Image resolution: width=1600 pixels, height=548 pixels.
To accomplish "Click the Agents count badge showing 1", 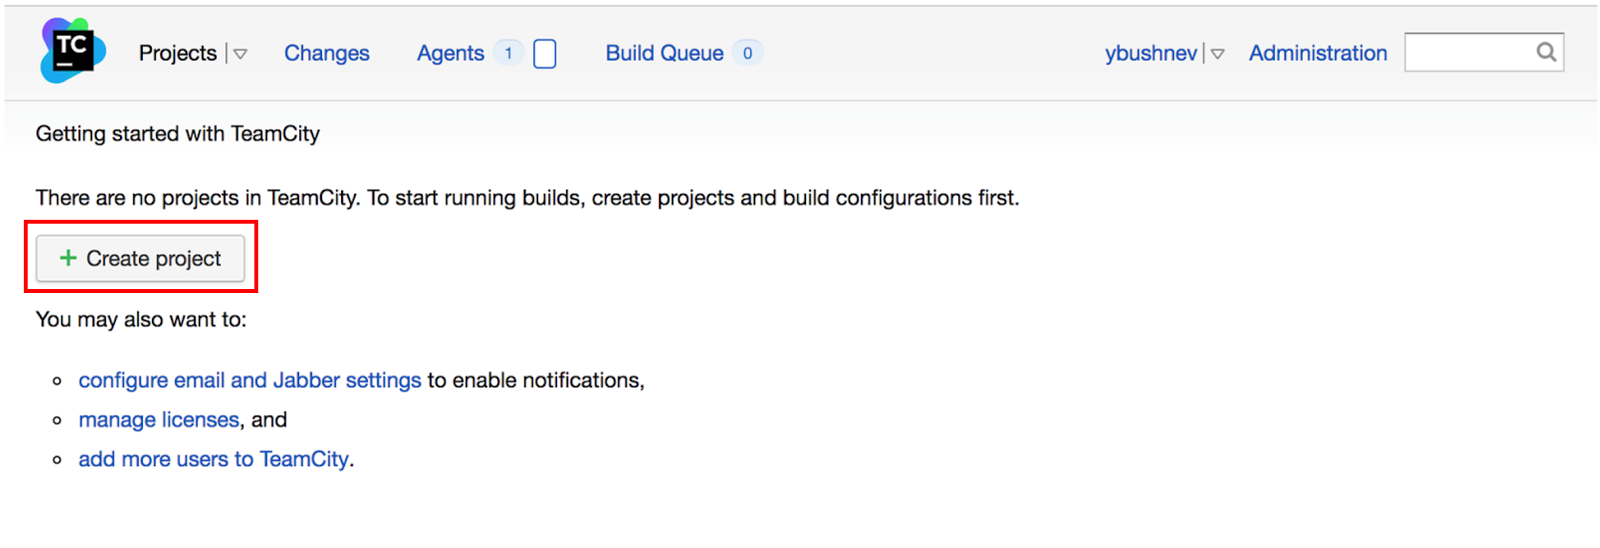I will point(508,53).
